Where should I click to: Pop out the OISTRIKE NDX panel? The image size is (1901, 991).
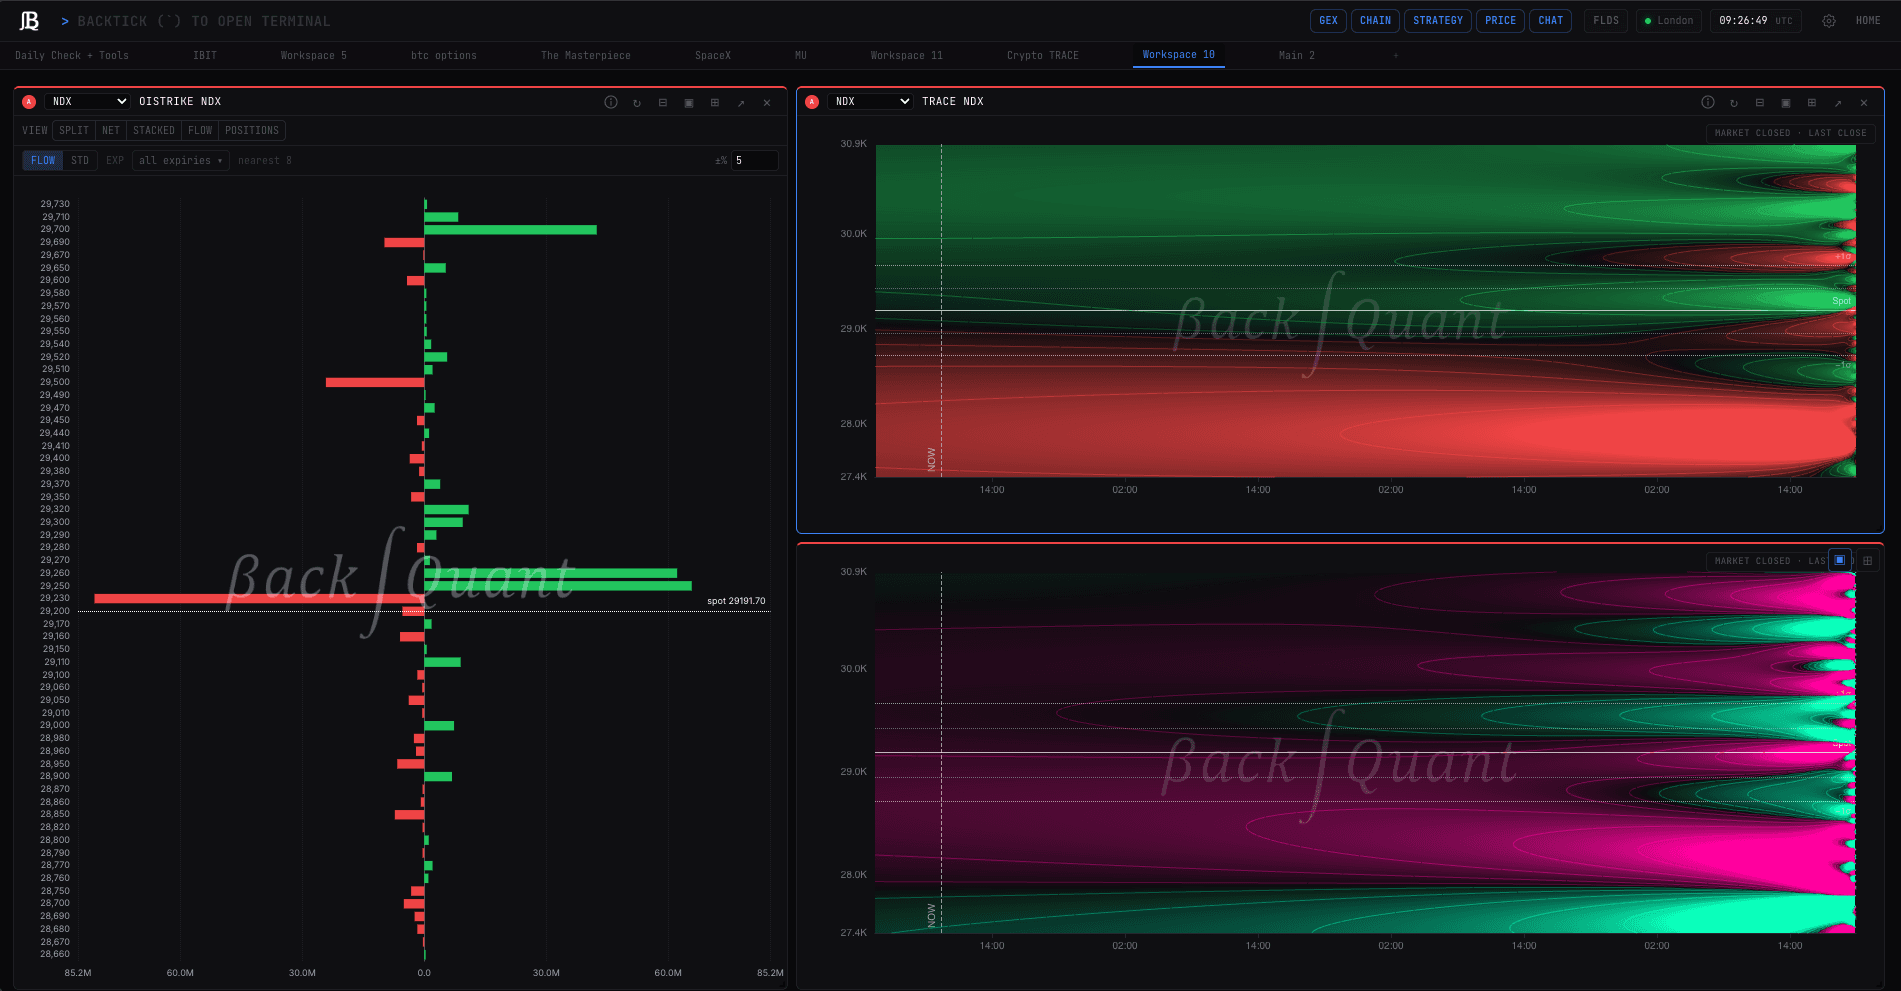(x=741, y=103)
